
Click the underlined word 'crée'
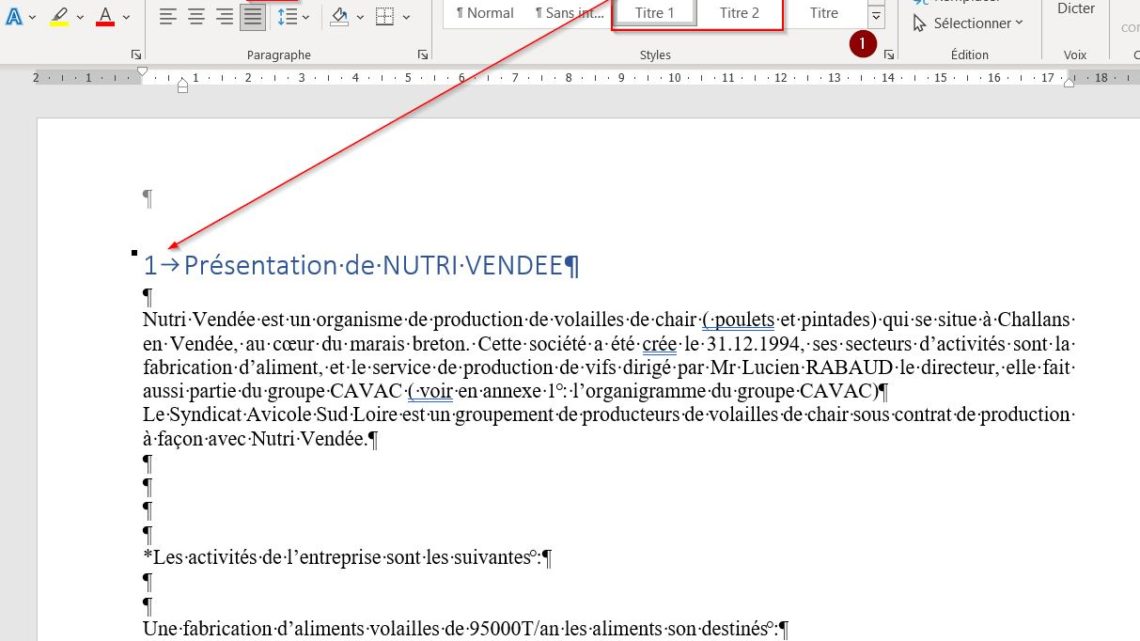tap(659, 344)
